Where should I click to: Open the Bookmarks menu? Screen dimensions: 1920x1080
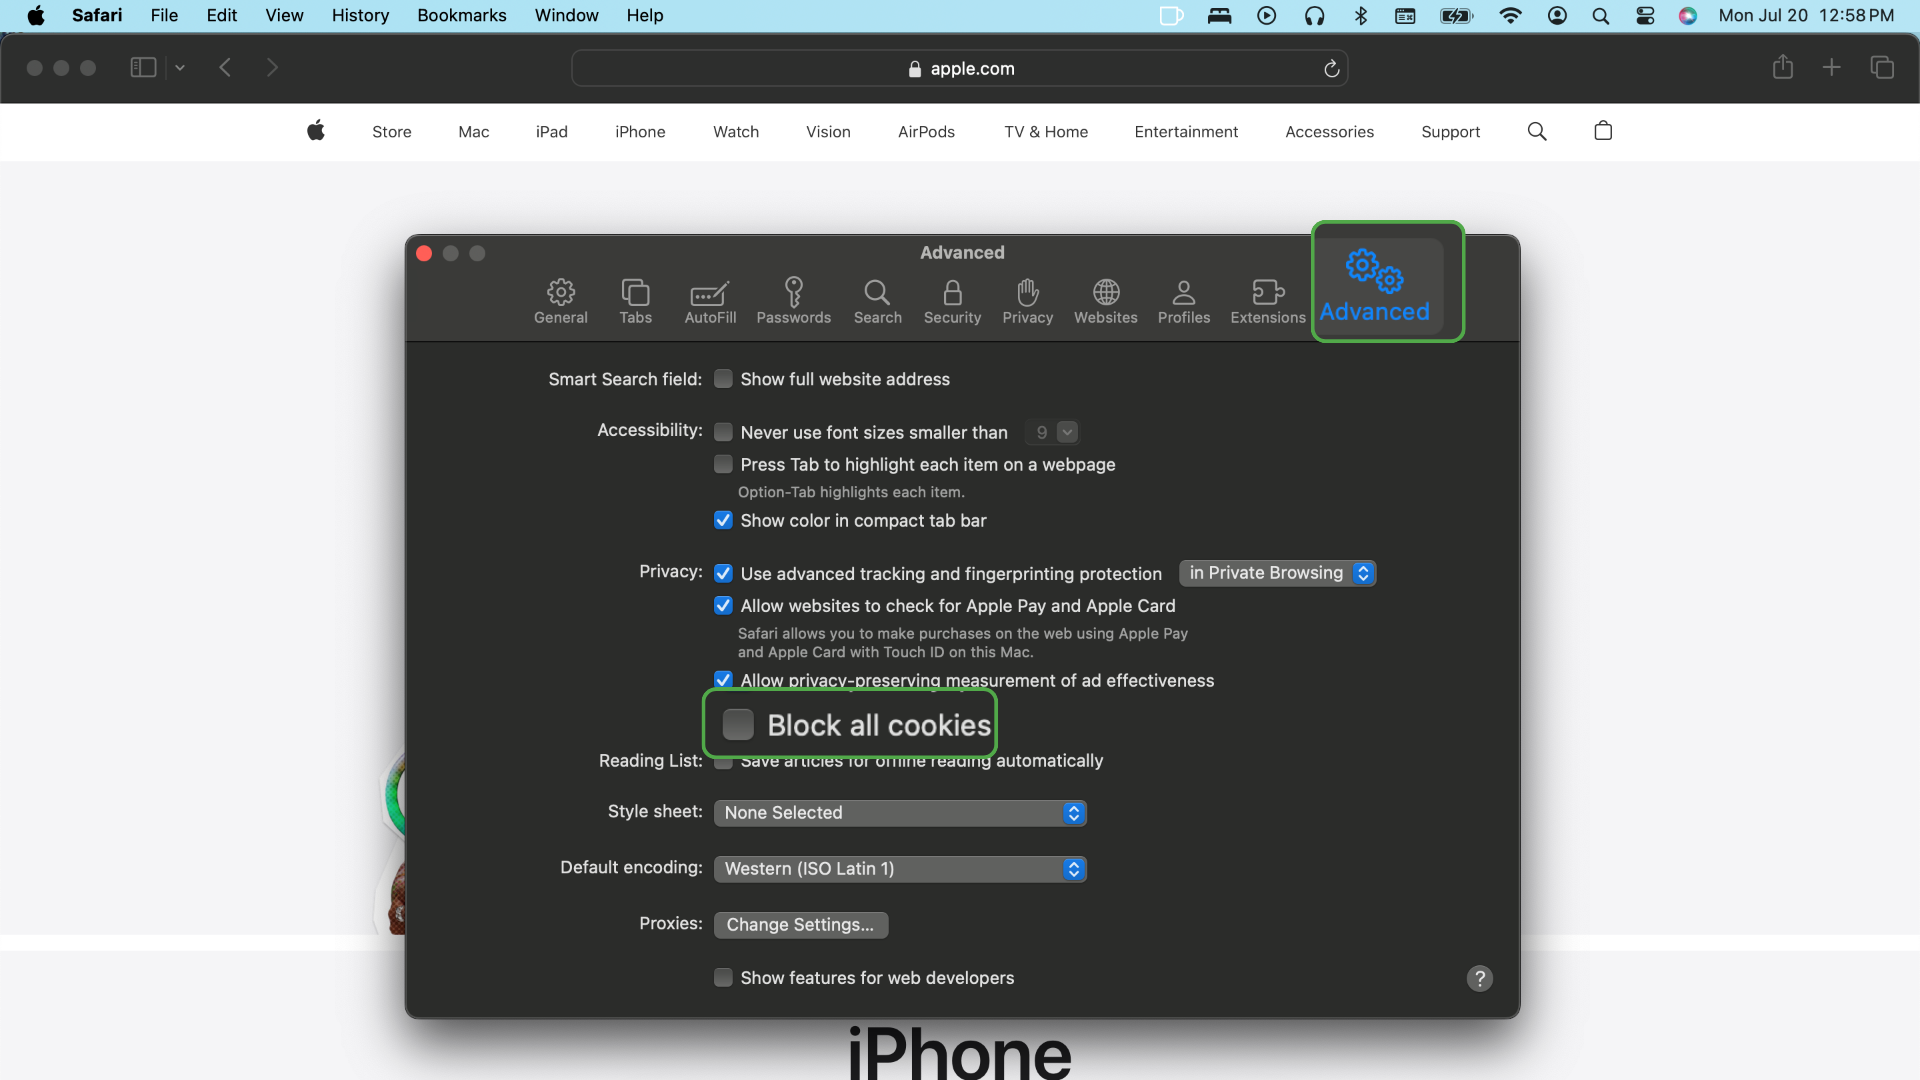[462, 15]
